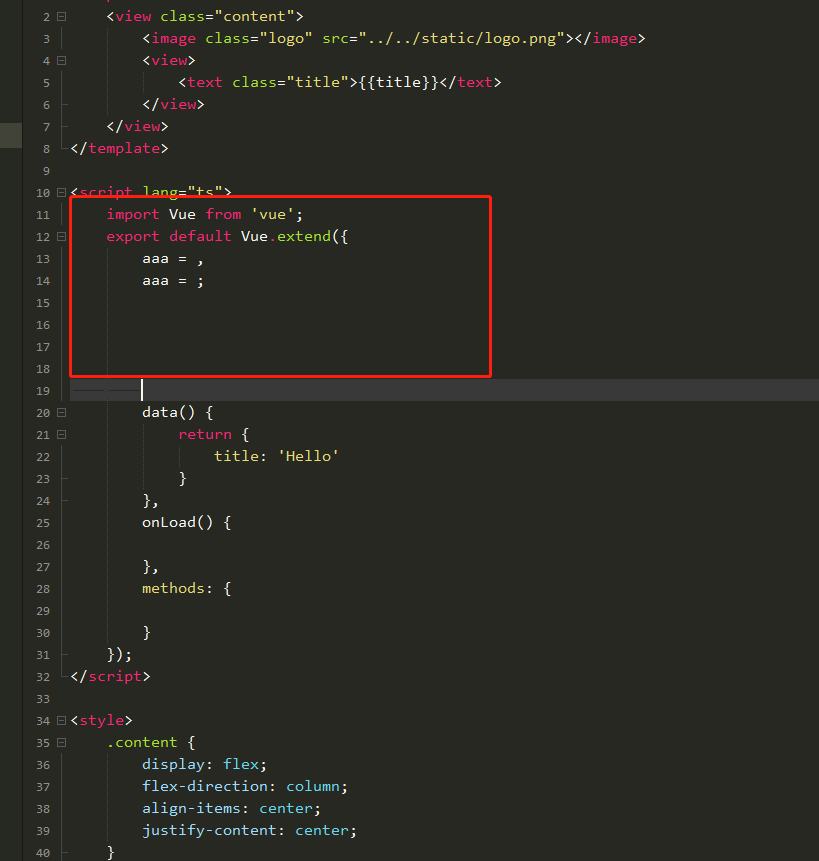Click "title:" property on line 22
Image resolution: width=819 pixels, height=861 pixels.
240,456
